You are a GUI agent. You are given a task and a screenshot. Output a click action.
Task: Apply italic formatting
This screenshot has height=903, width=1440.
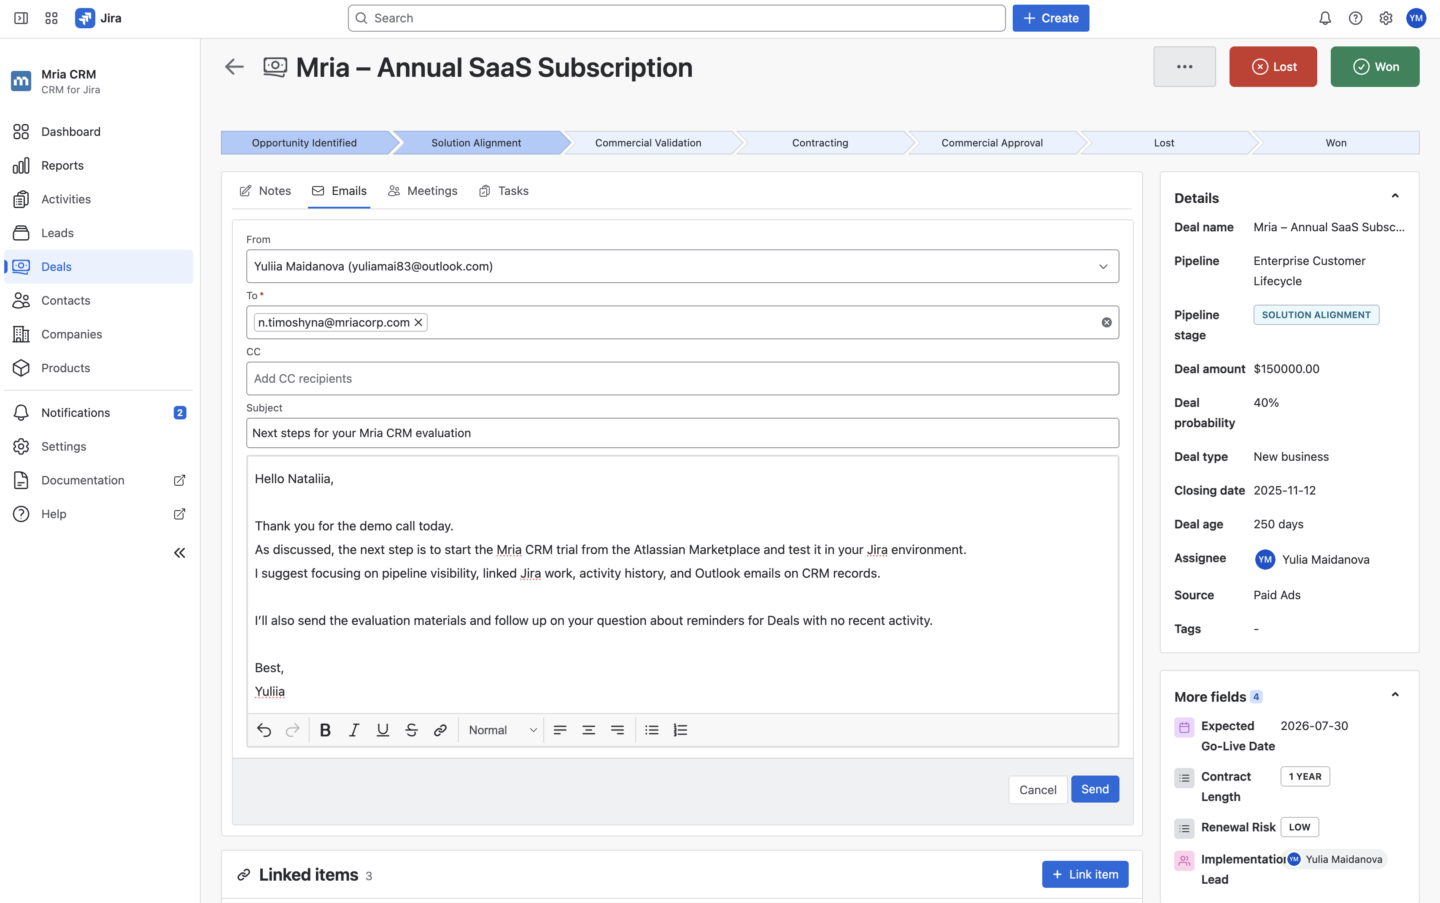pos(354,730)
